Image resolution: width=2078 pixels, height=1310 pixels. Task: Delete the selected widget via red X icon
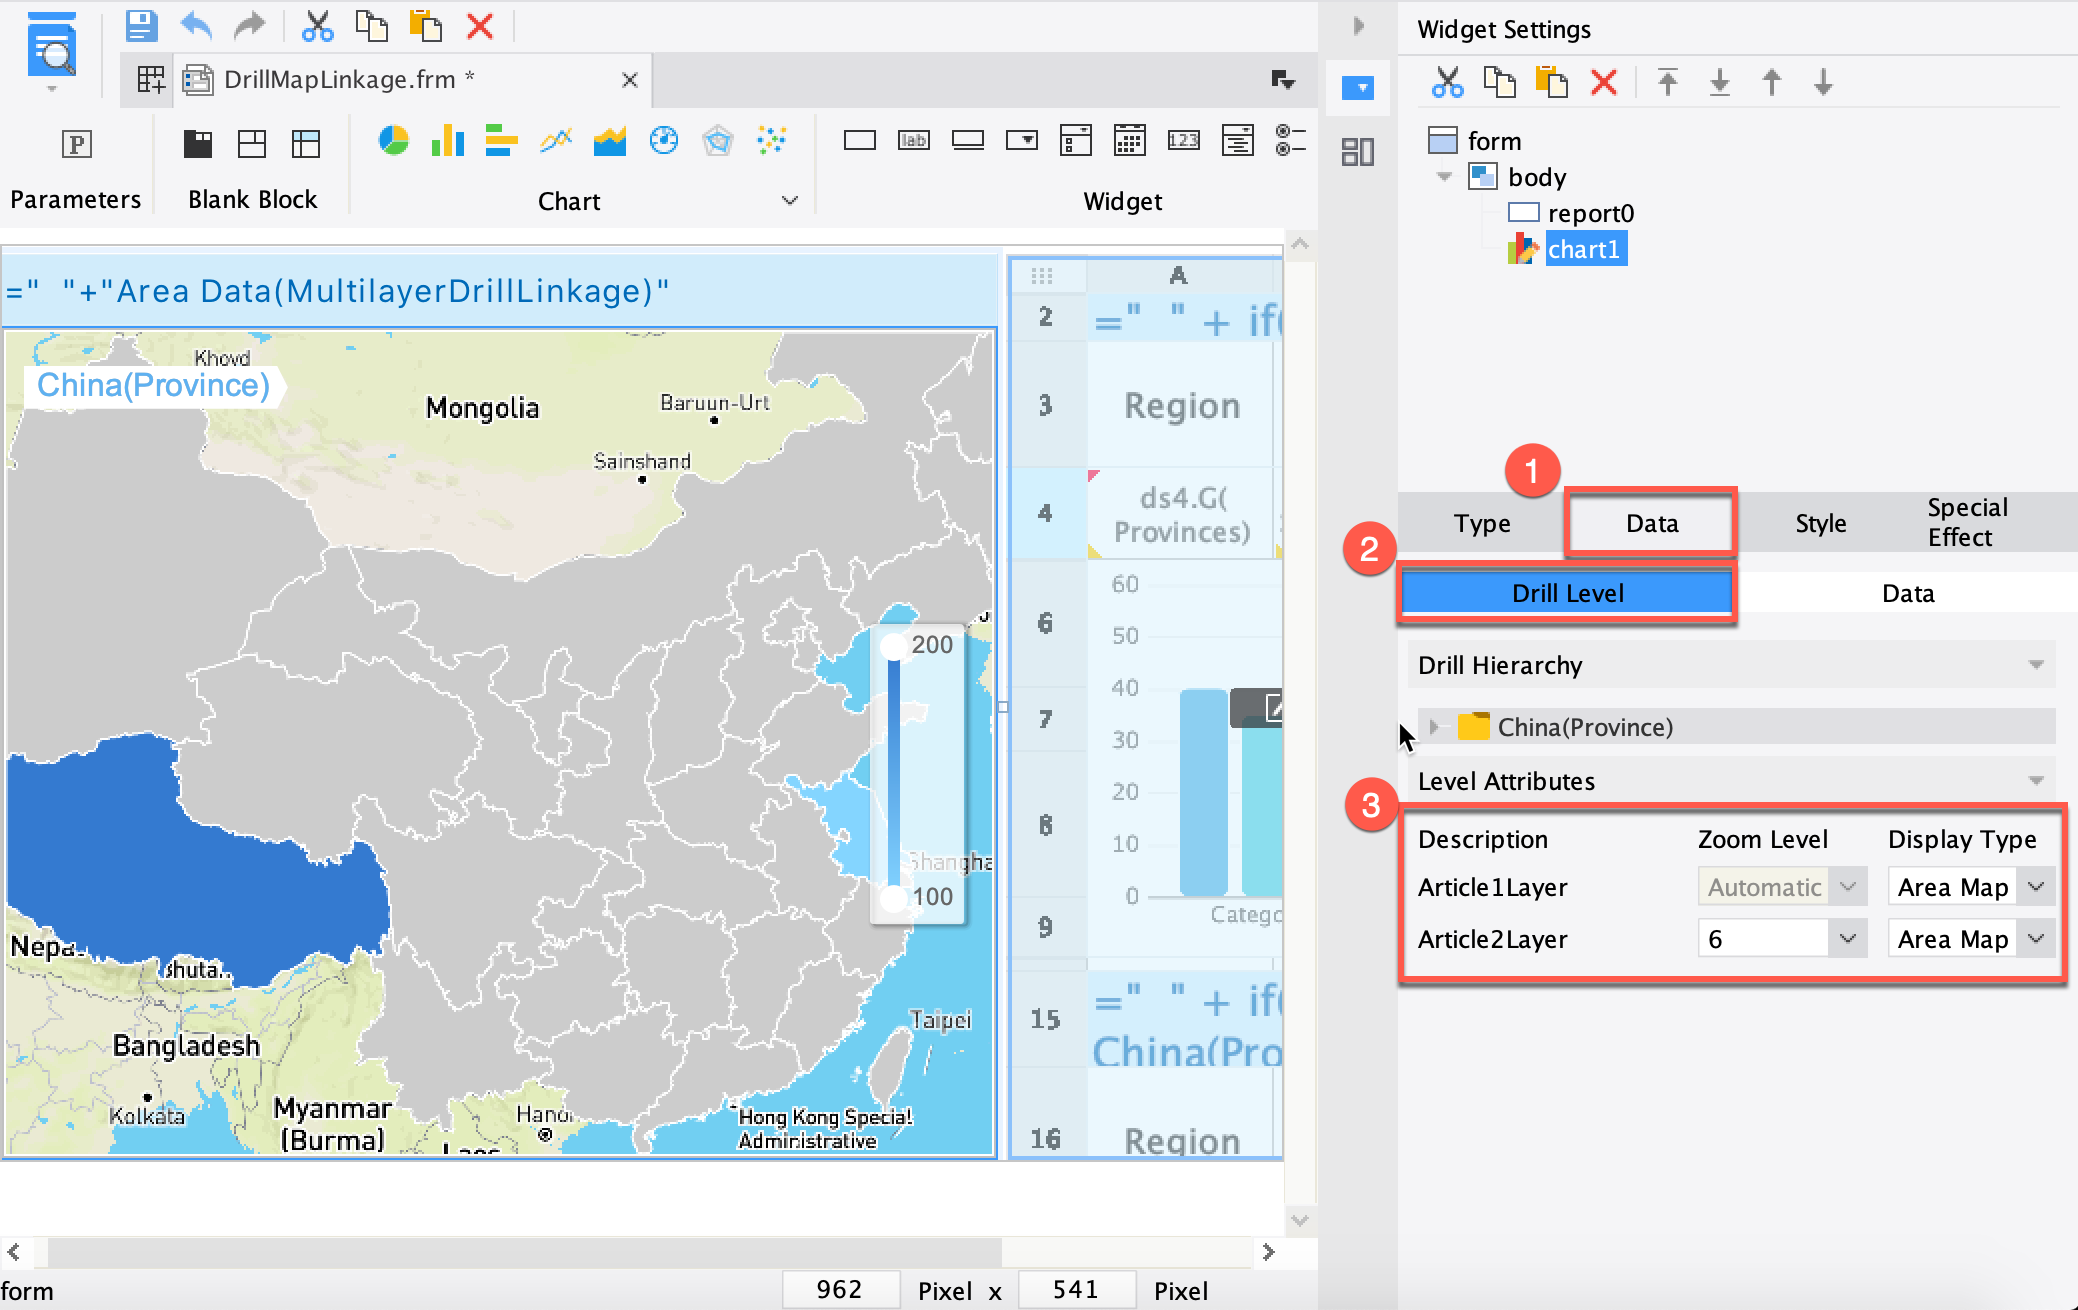[1604, 82]
